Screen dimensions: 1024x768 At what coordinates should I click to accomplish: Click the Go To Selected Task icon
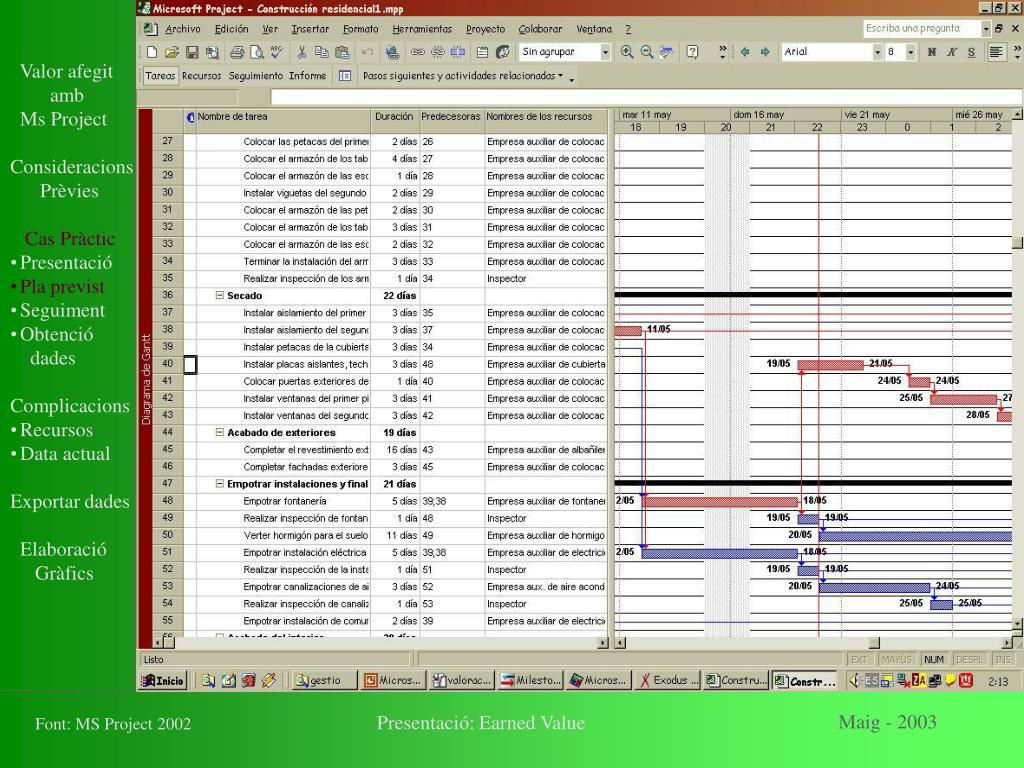click(667, 52)
